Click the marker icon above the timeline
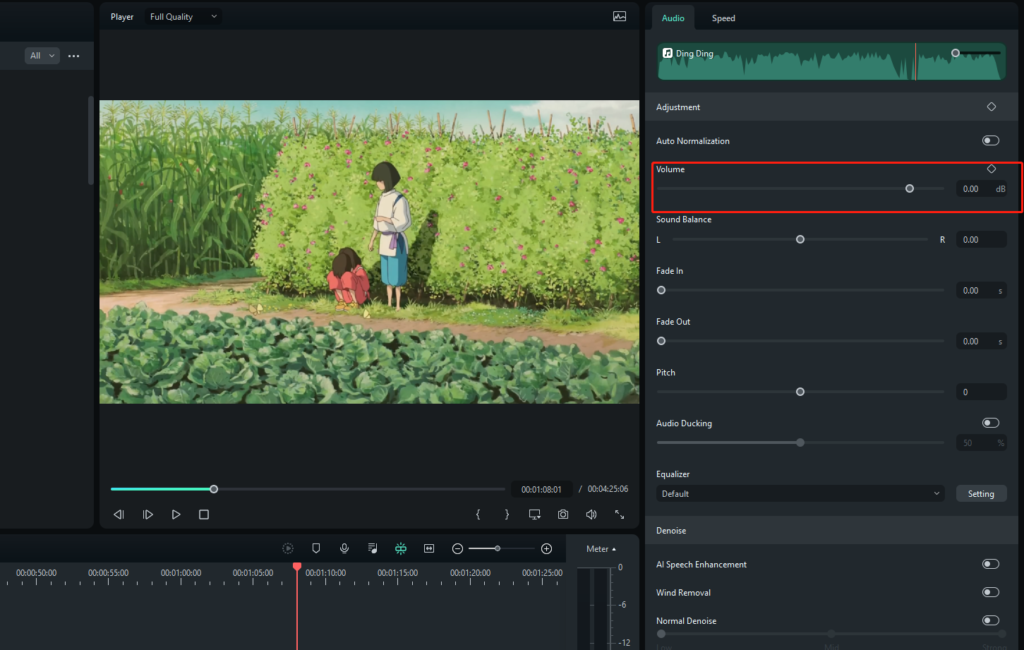1024x650 pixels. (316, 548)
